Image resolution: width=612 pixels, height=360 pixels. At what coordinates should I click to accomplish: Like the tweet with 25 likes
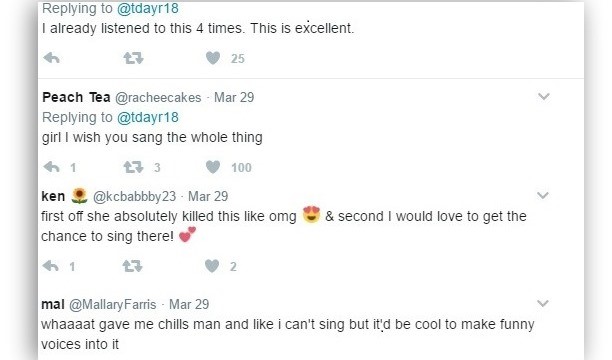(x=213, y=58)
